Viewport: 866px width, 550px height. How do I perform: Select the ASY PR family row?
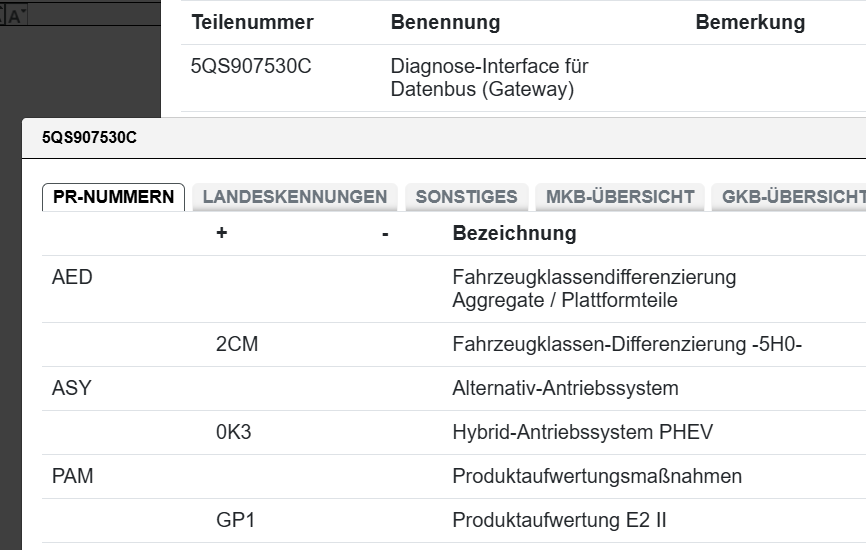71,388
